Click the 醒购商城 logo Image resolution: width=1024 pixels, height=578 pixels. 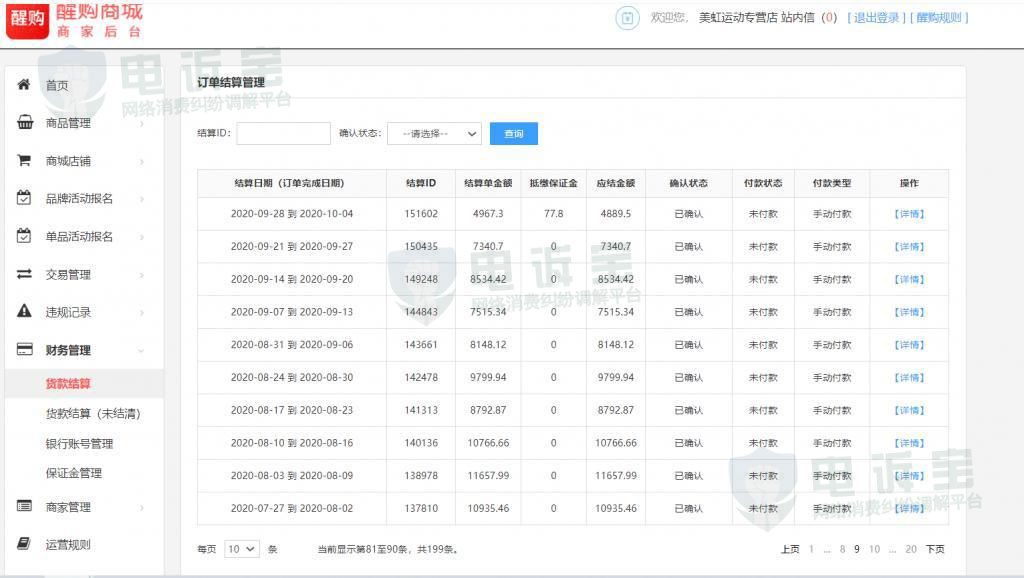tap(70, 22)
